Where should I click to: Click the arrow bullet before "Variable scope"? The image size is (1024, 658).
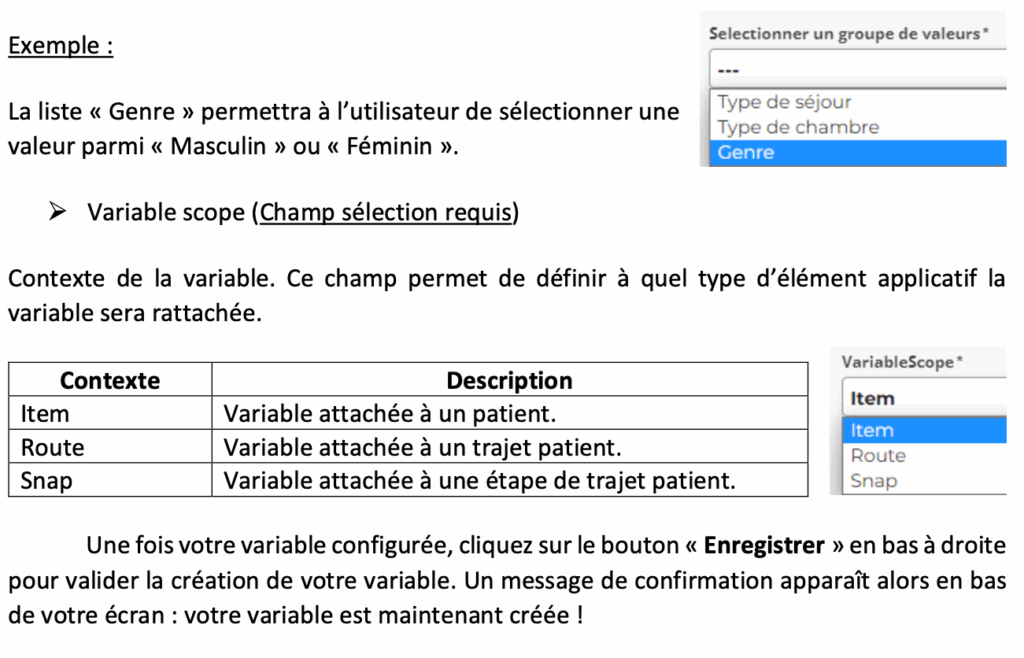[58, 212]
